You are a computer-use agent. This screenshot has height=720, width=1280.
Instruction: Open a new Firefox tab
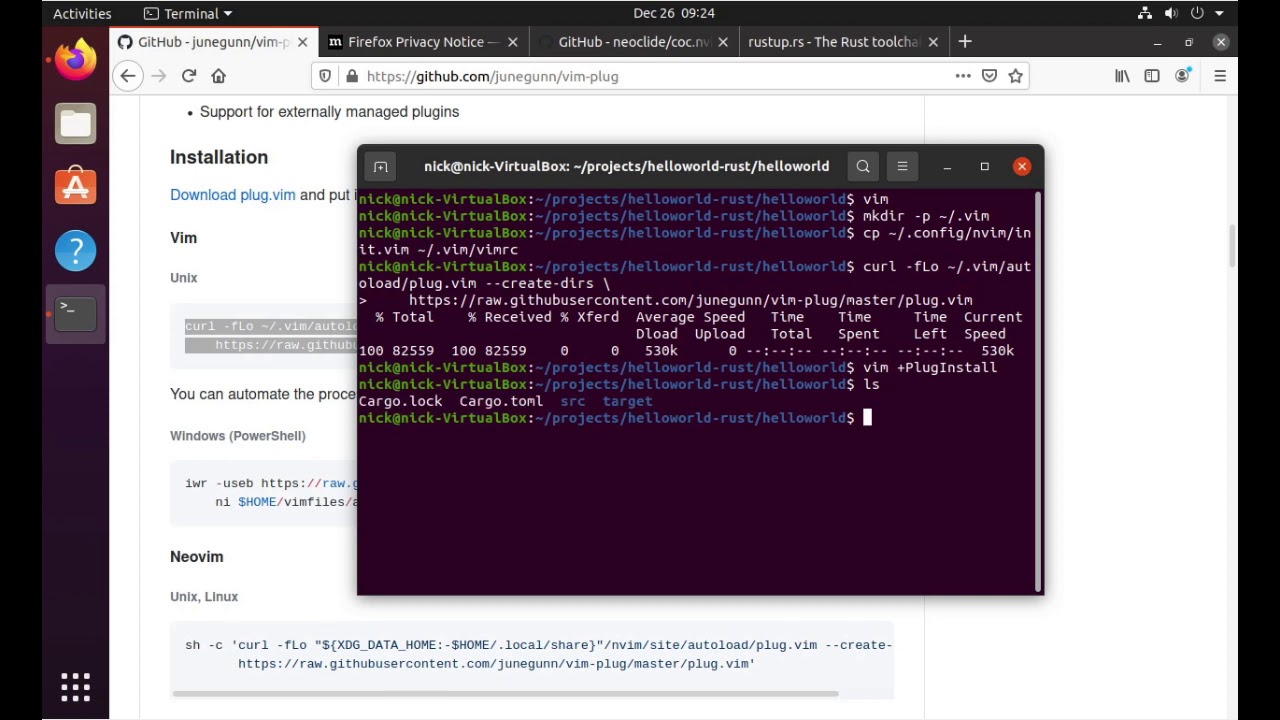pyautogui.click(x=965, y=42)
